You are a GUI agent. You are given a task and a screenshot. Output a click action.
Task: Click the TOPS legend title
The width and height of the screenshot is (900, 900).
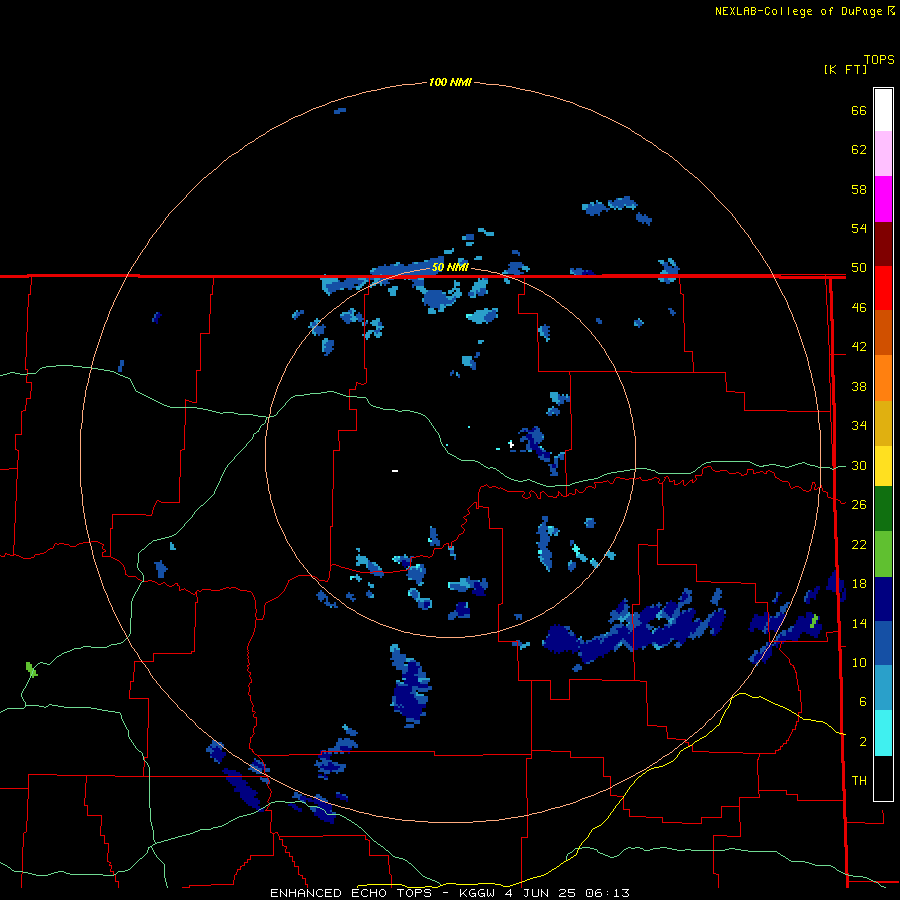pyautogui.click(x=879, y=60)
